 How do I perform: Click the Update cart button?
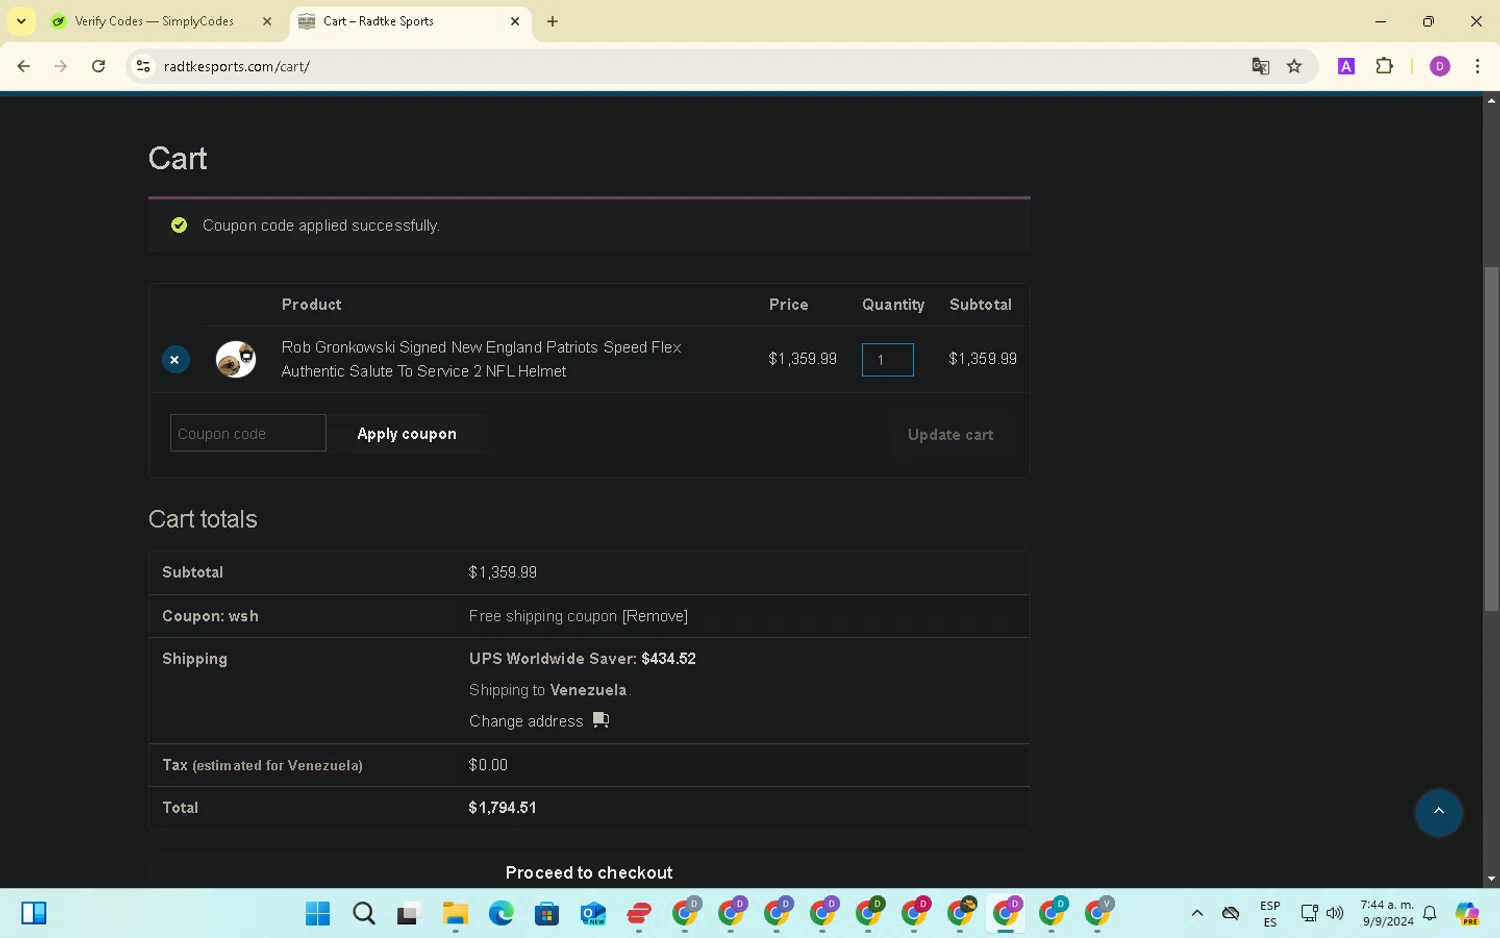coord(950,435)
